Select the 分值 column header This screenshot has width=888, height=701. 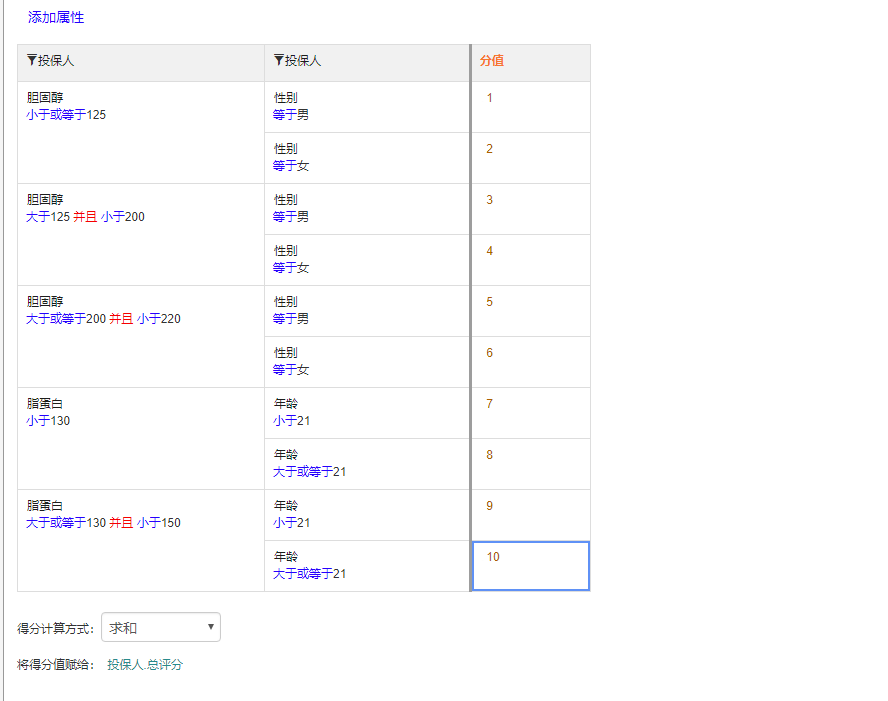point(492,61)
